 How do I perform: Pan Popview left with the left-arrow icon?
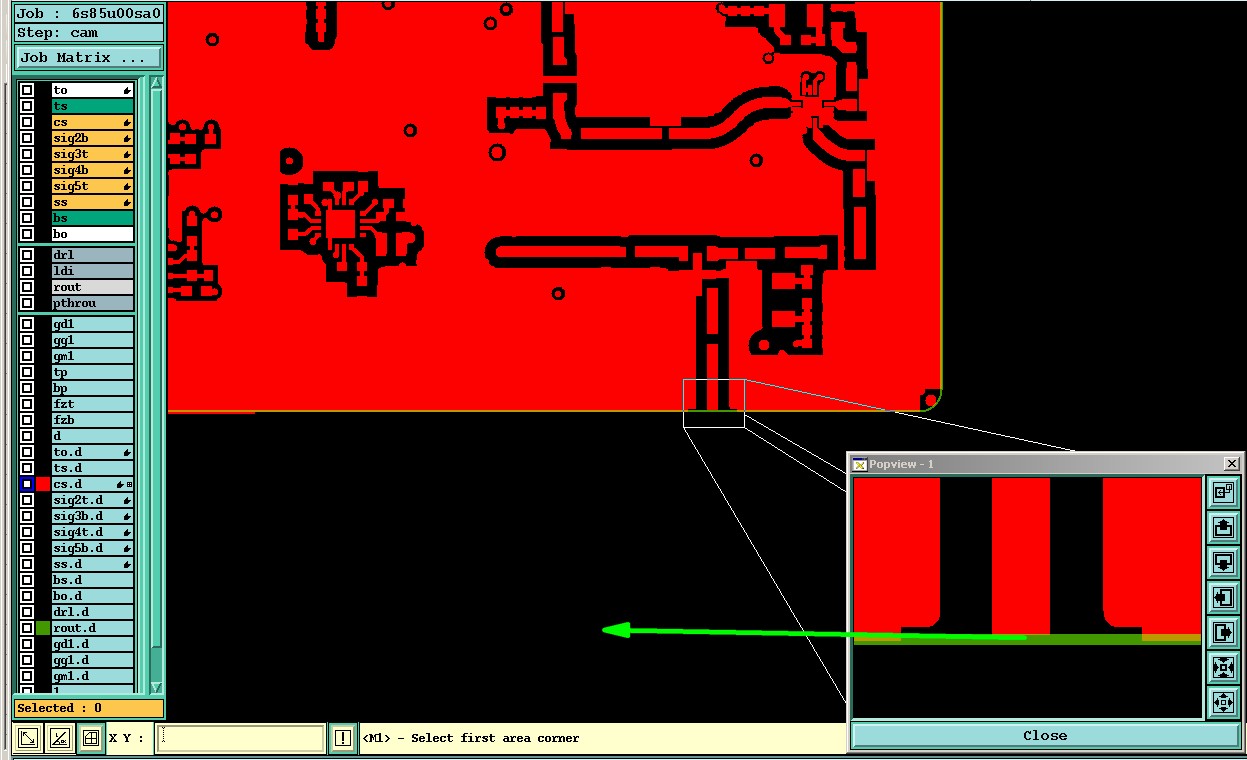1221,597
